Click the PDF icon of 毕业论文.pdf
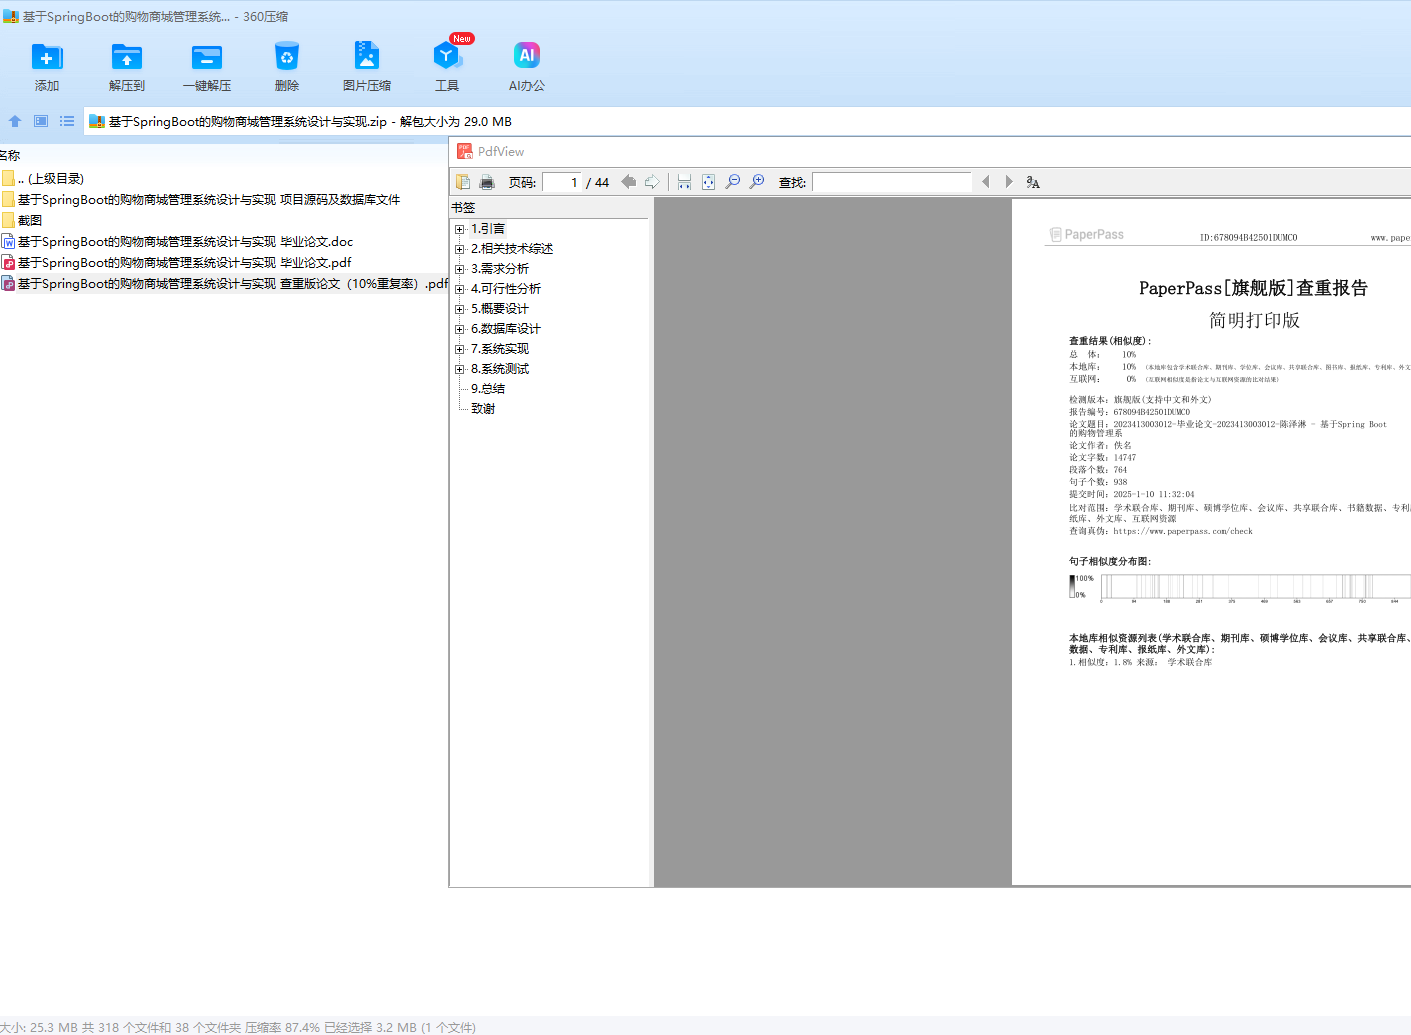The width and height of the screenshot is (1411, 1035). (8, 263)
